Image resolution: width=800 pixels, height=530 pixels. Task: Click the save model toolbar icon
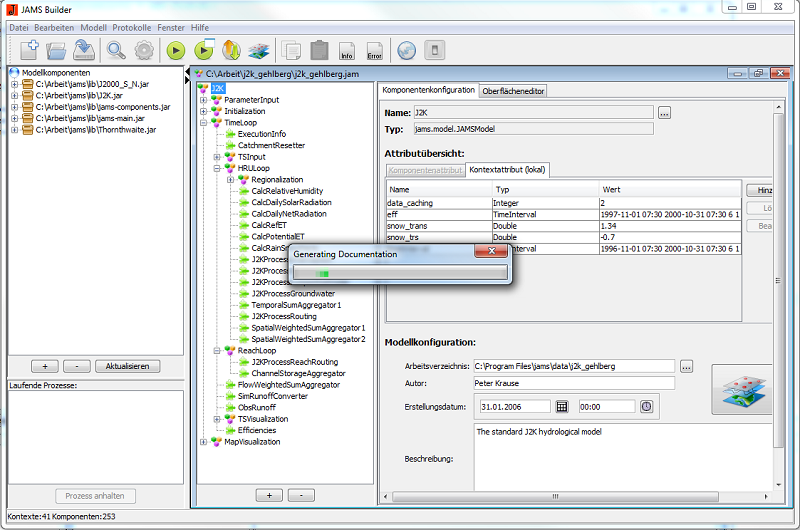click(x=85, y=49)
